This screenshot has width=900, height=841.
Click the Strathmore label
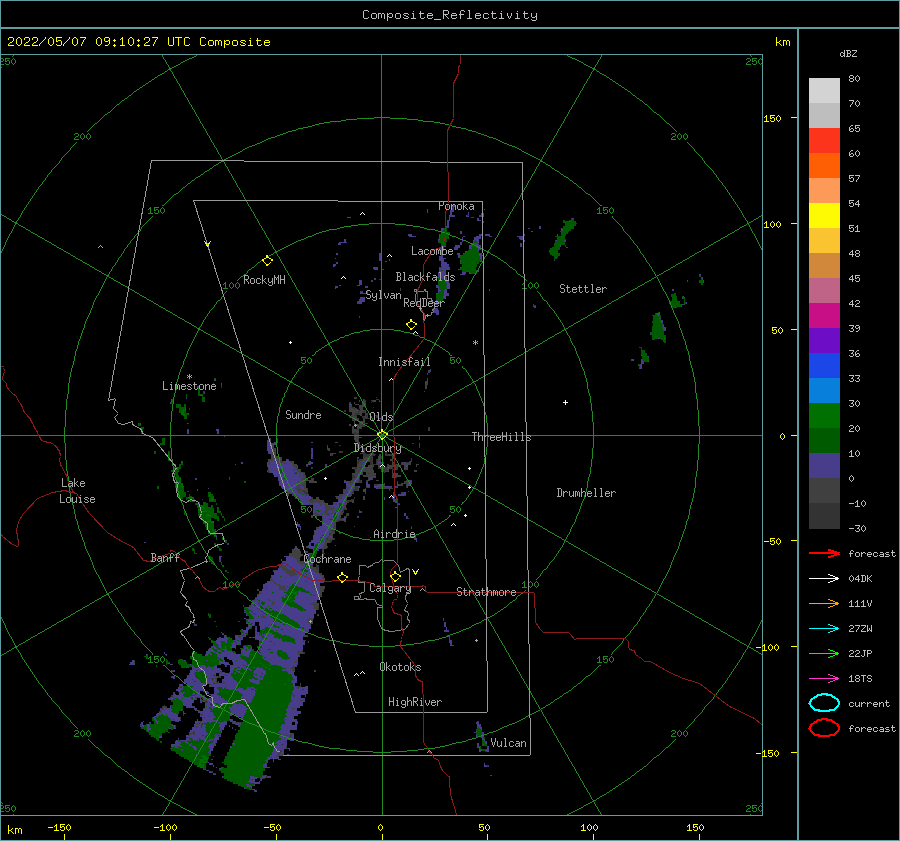486,592
